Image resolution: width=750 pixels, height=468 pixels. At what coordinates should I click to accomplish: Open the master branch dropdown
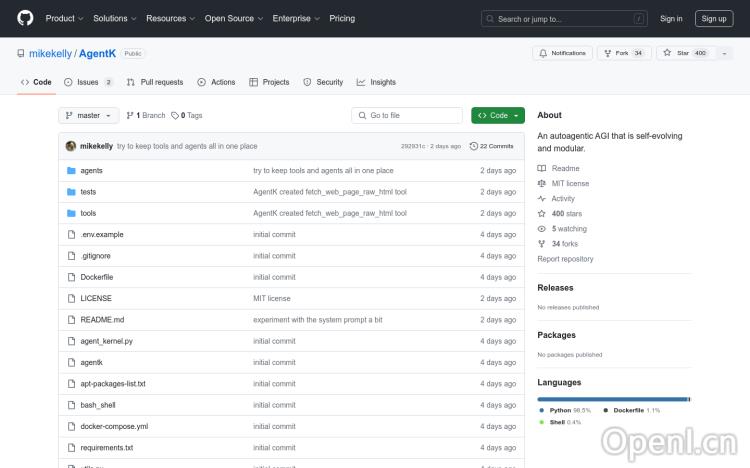pyautogui.click(x=89, y=115)
